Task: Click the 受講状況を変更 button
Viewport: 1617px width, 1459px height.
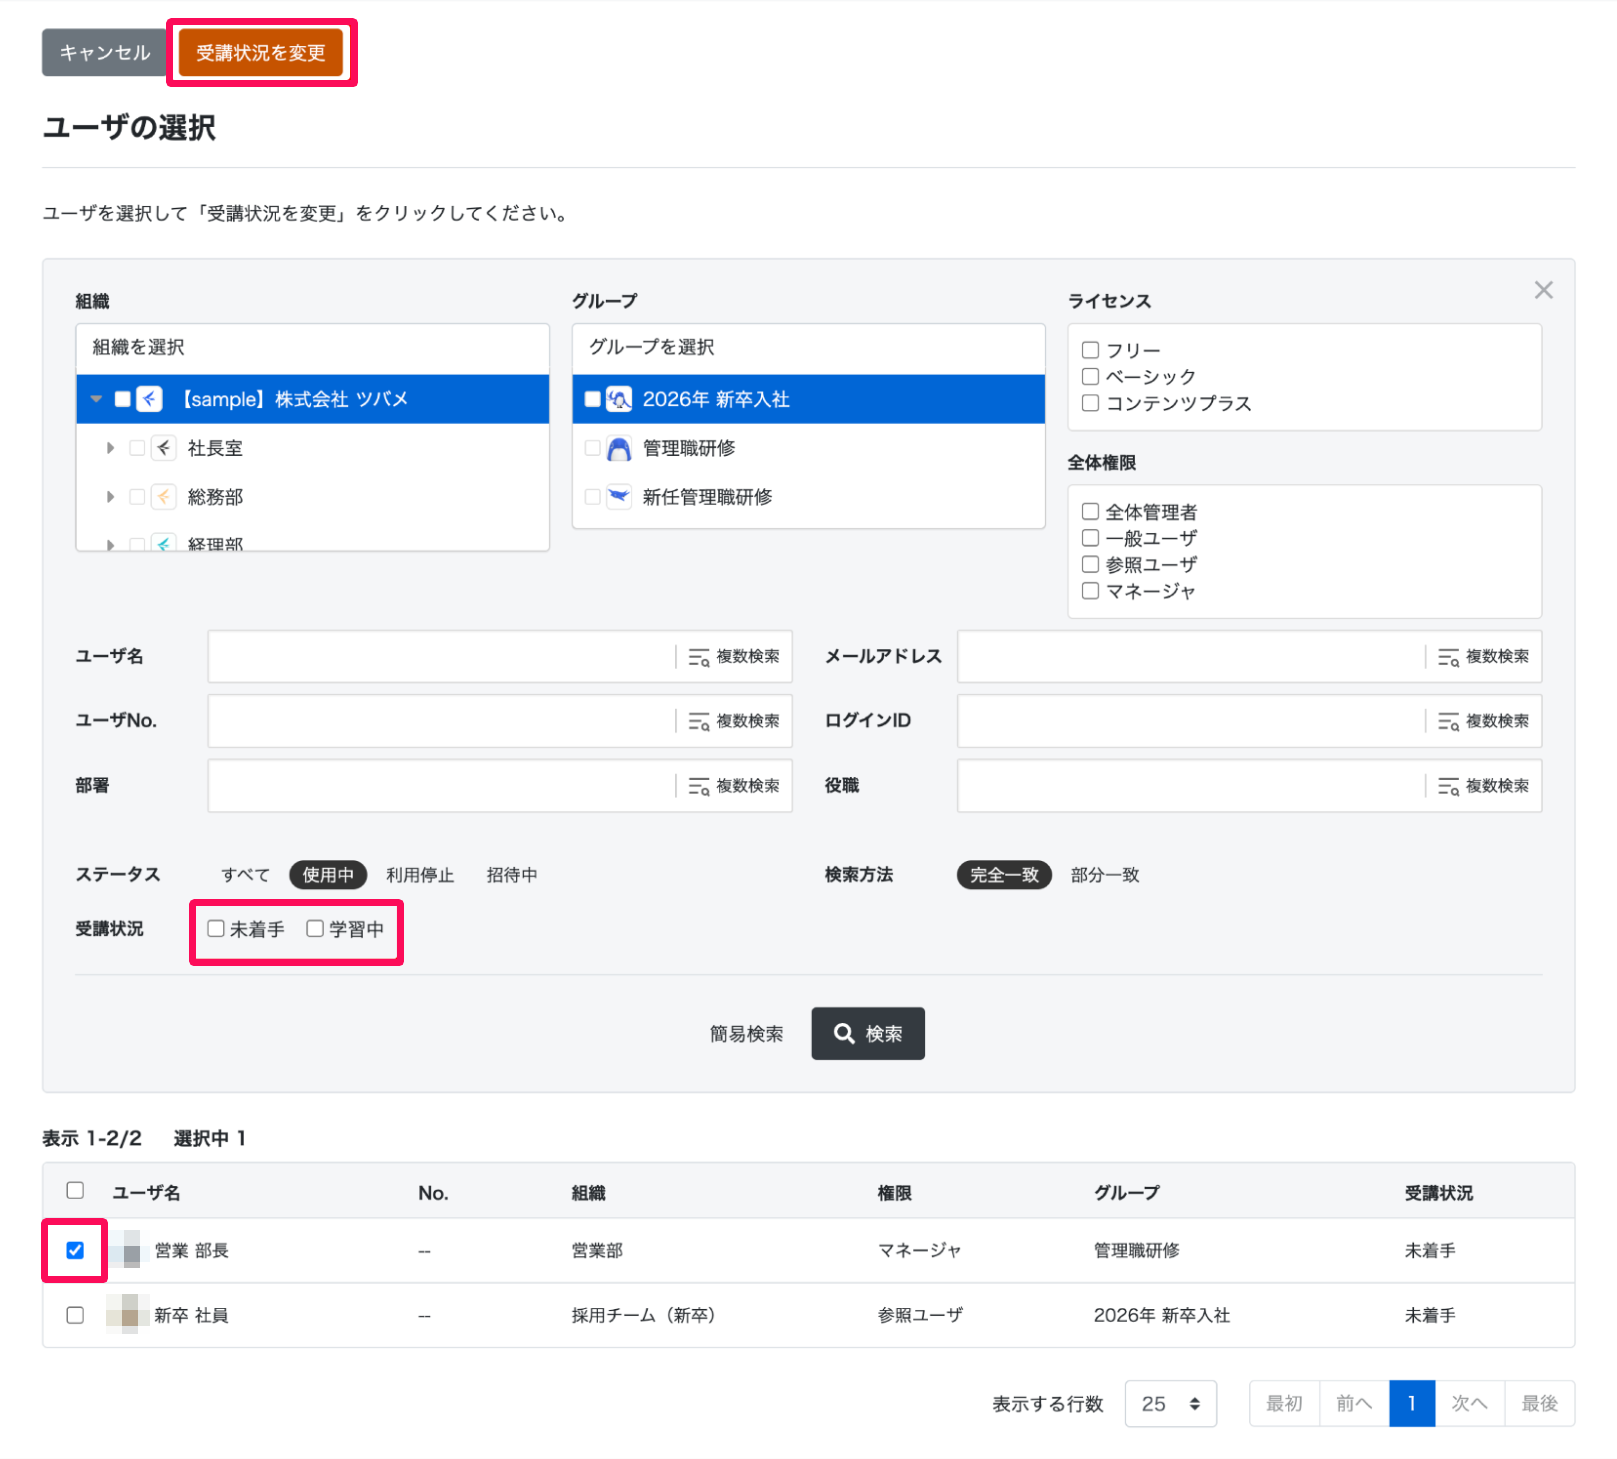Action: coord(260,53)
